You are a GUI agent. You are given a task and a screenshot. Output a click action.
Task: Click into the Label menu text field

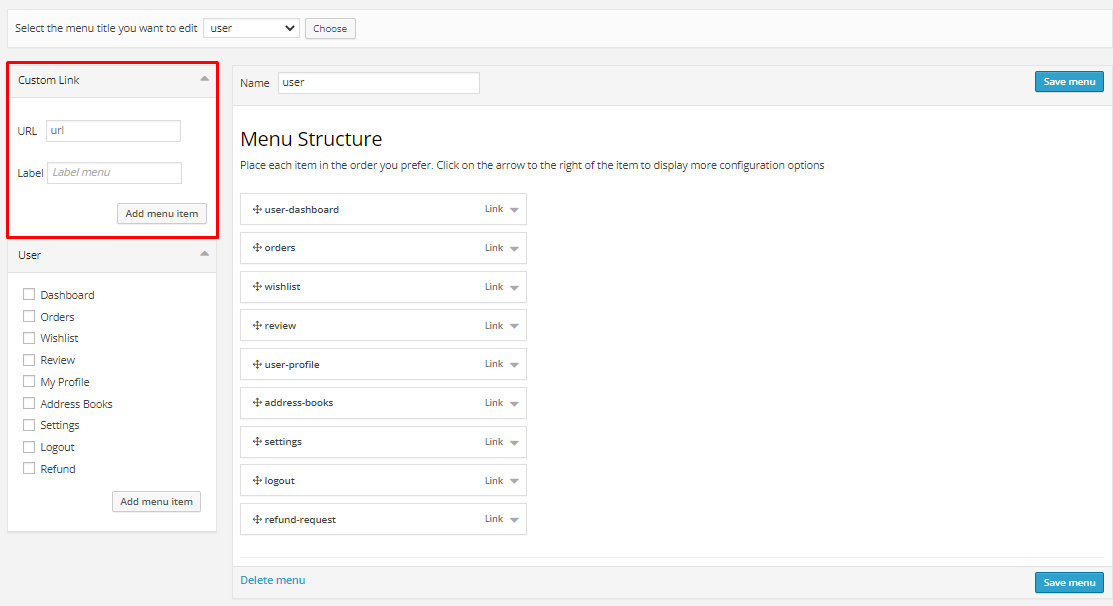click(x=114, y=173)
